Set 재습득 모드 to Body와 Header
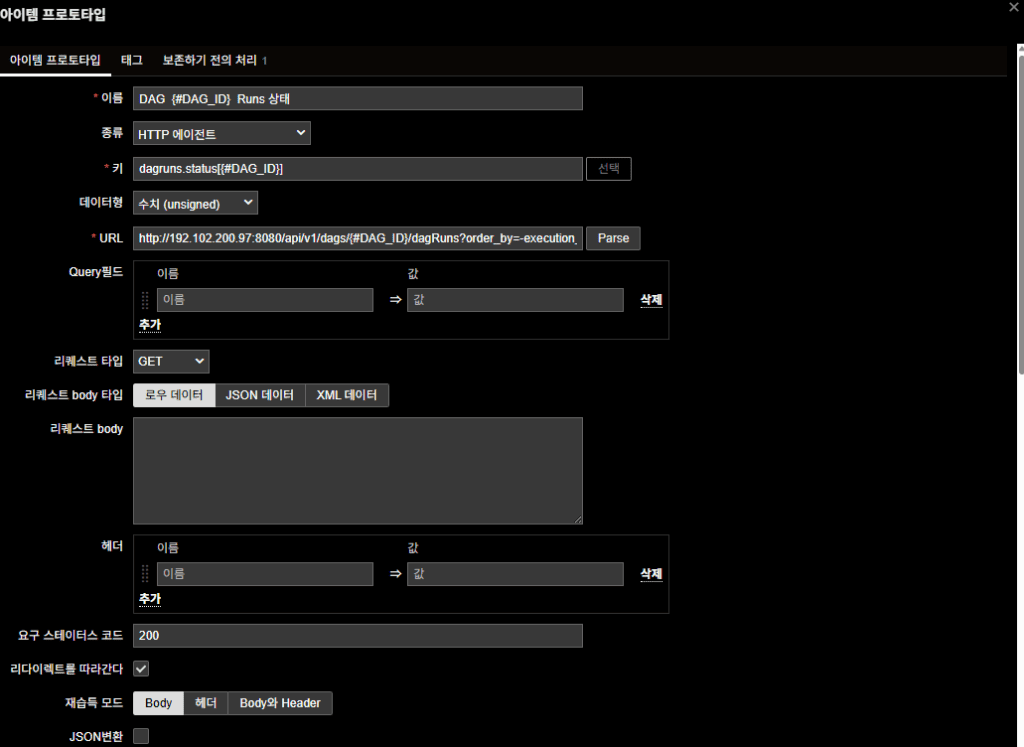1024x747 pixels. point(280,703)
